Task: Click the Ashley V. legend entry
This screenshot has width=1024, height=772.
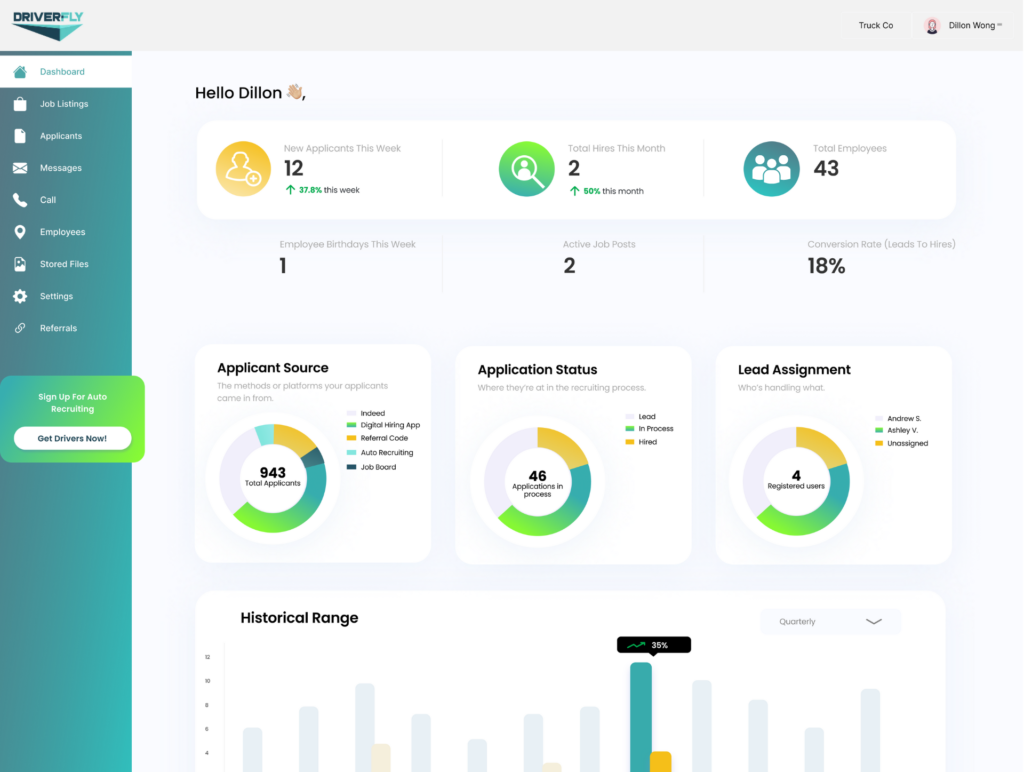Action: [896, 430]
